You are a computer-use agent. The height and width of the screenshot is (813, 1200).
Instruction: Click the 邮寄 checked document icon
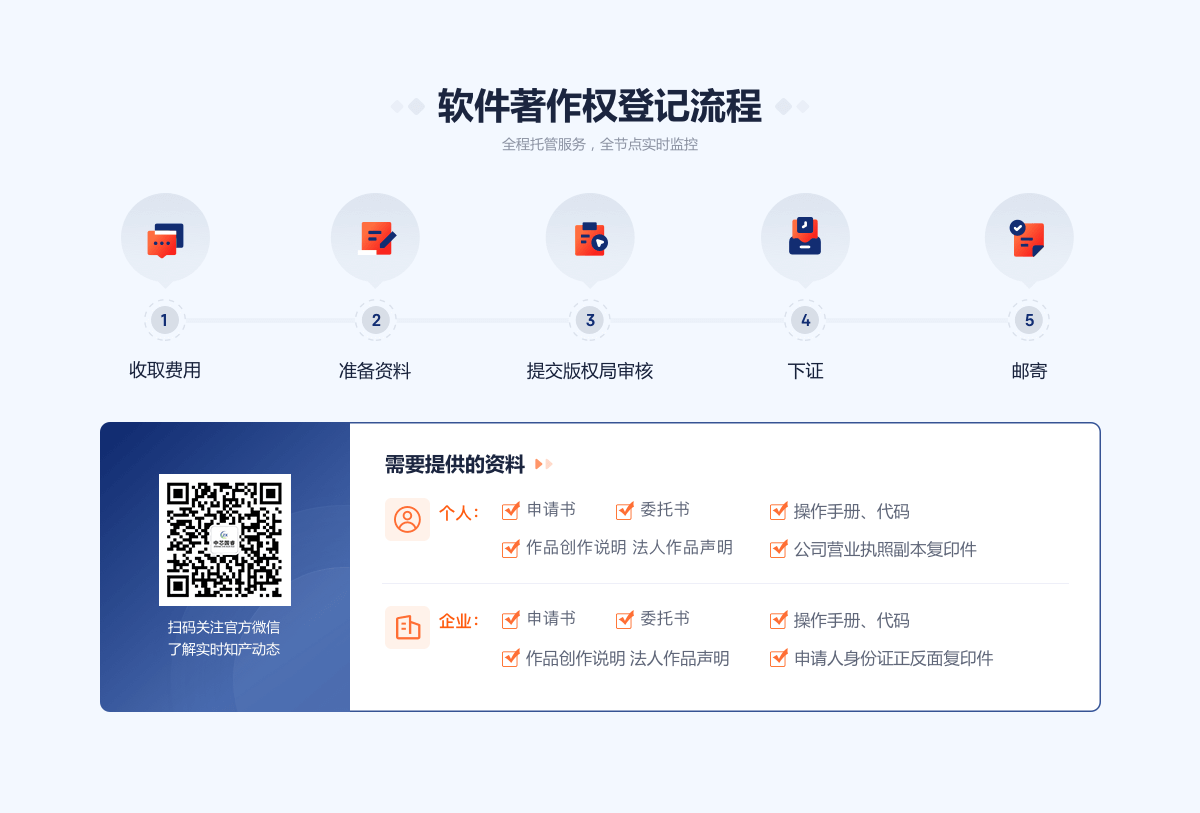[1028, 239]
